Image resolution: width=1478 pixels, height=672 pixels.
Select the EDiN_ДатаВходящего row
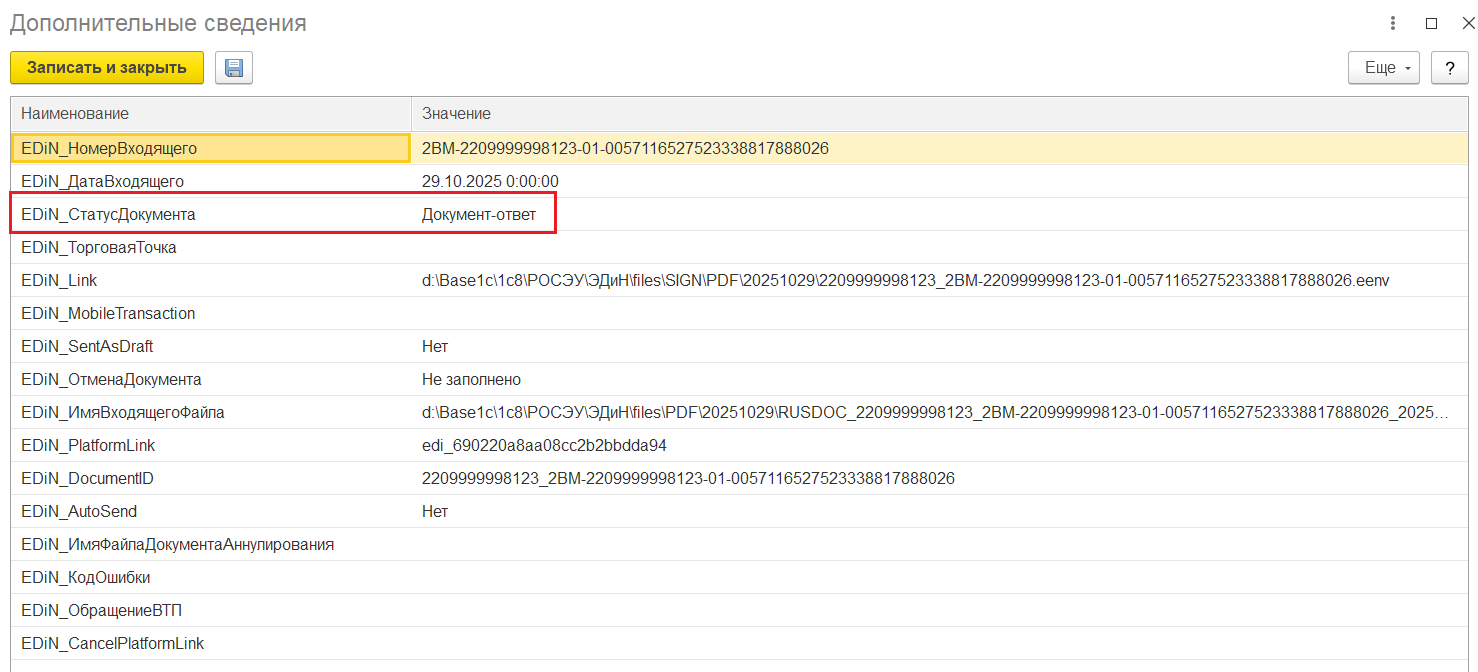coord(103,181)
